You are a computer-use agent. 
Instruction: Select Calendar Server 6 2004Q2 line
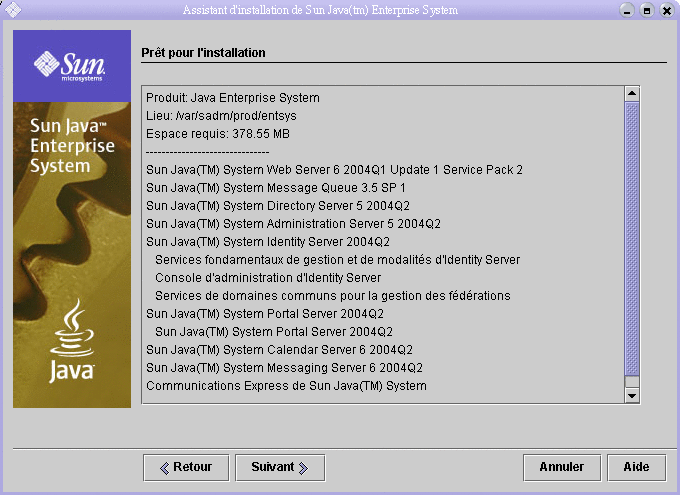(x=279, y=350)
